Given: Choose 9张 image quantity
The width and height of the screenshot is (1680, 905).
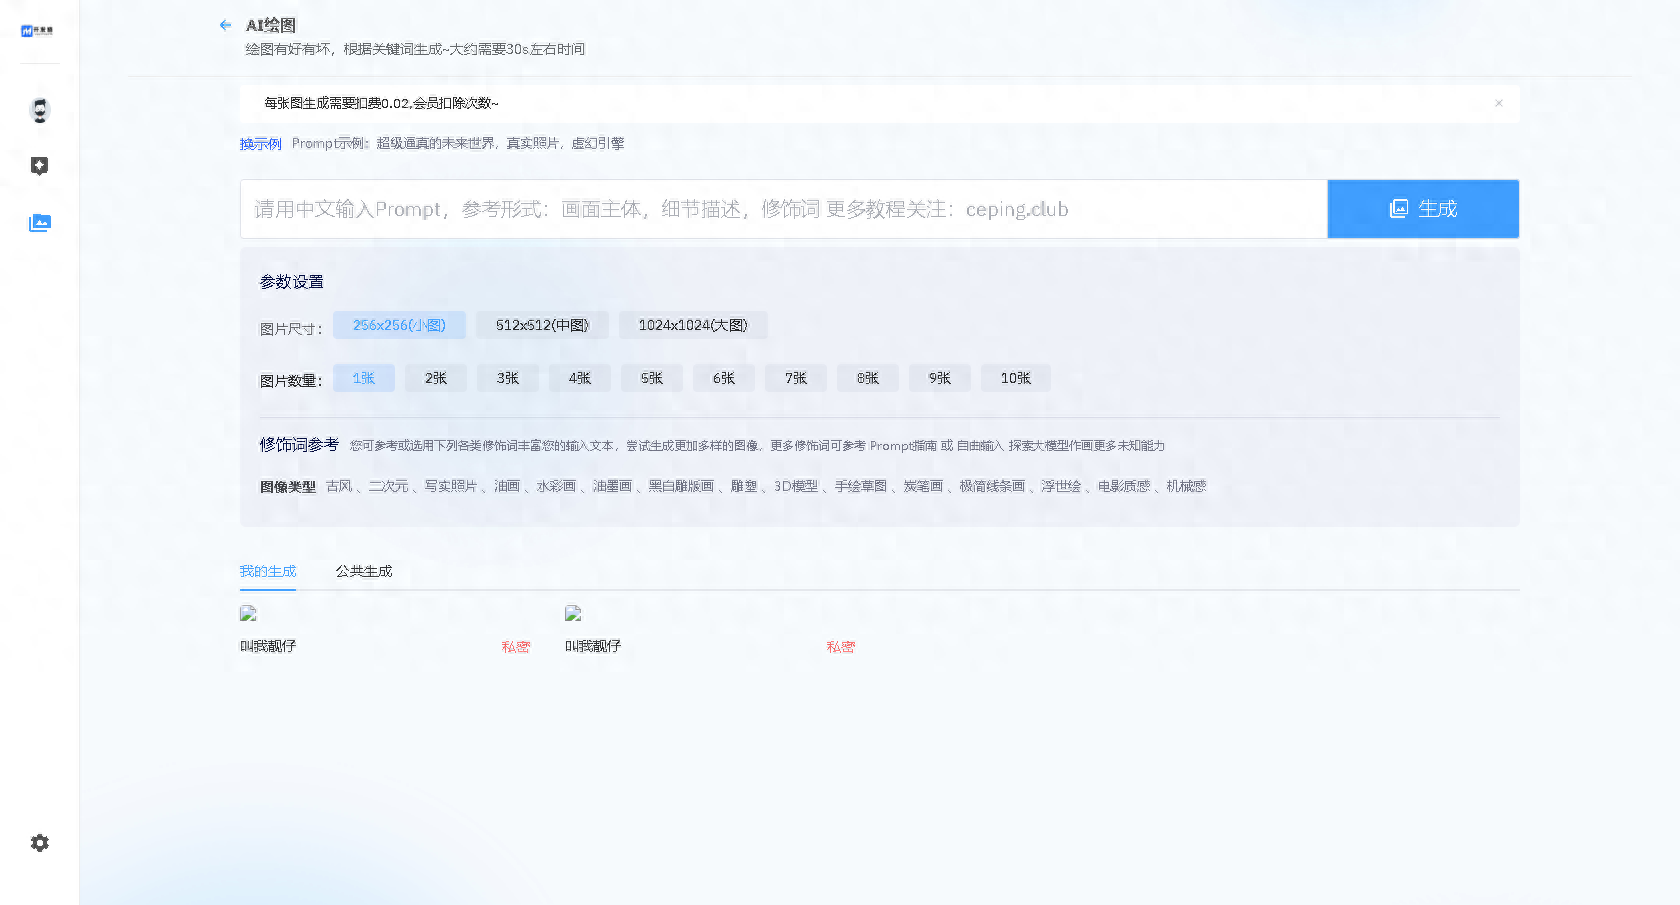Looking at the screenshot, I should tap(940, 378).
